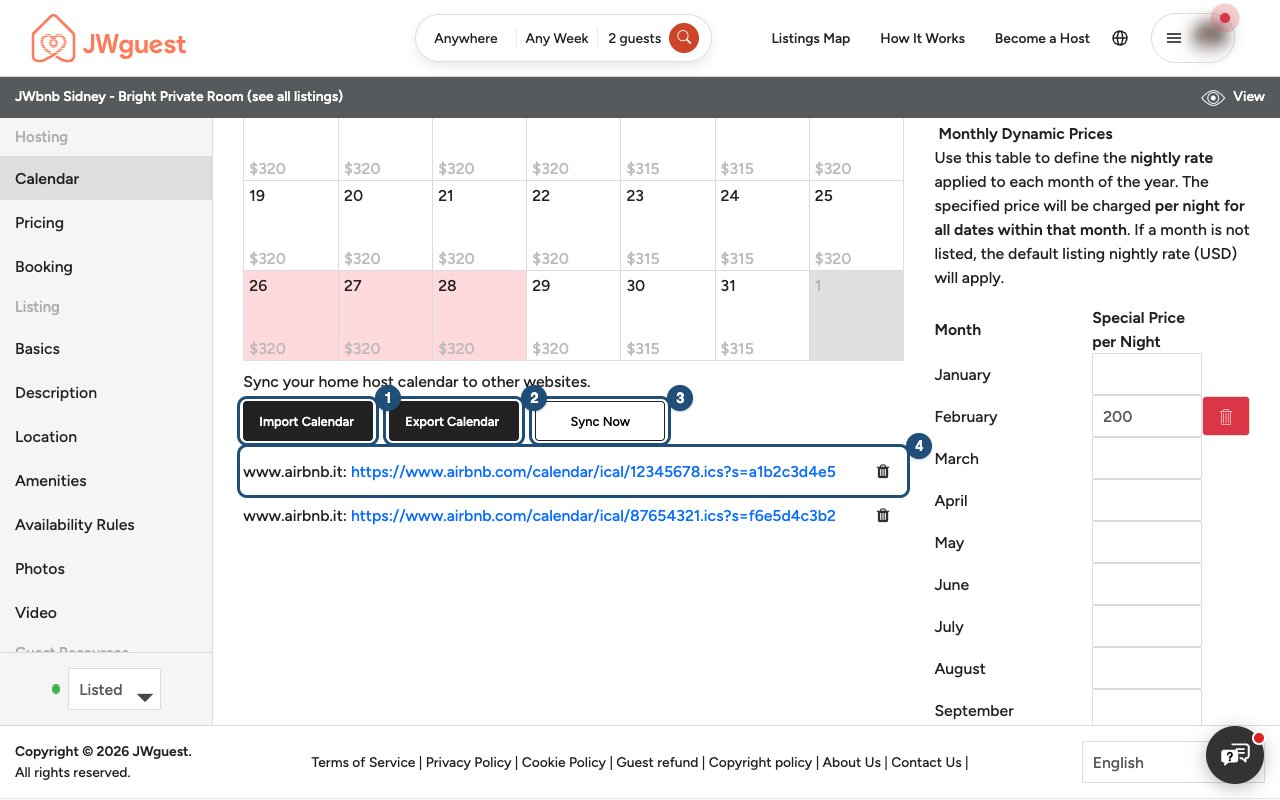Click the JWguest logo
This screenshot has width=1280, height=800.
click(109, 39)
